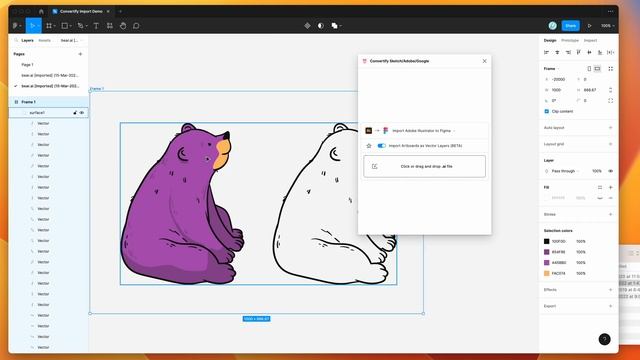Click the search icon in Layers panel

pos(16,40)
